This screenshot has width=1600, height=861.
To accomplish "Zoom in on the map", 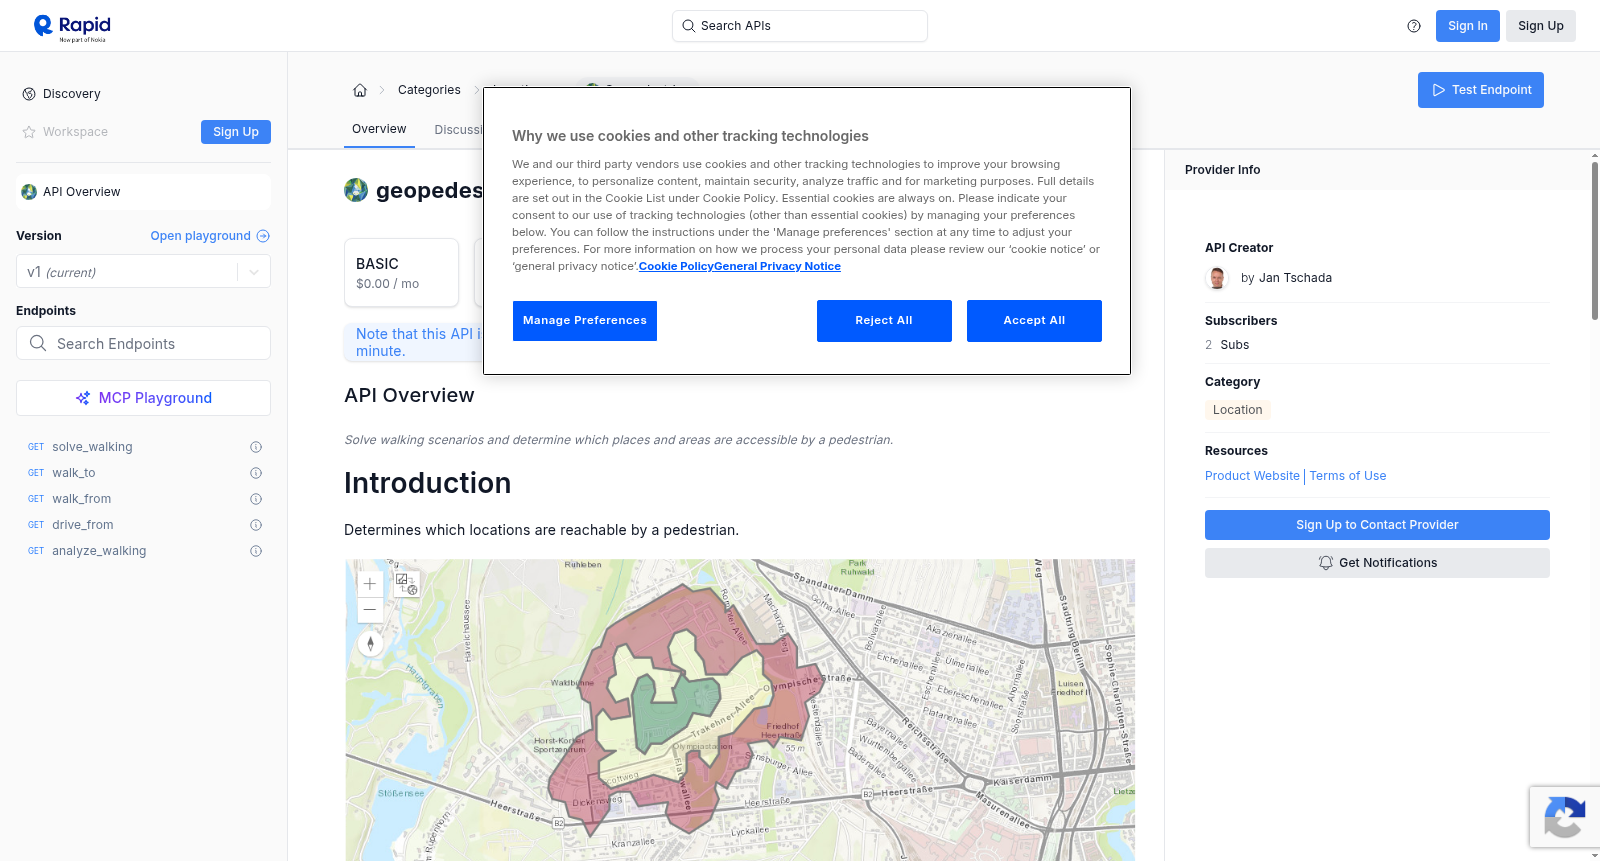I will pyautogui.click(x=370, y=584).
